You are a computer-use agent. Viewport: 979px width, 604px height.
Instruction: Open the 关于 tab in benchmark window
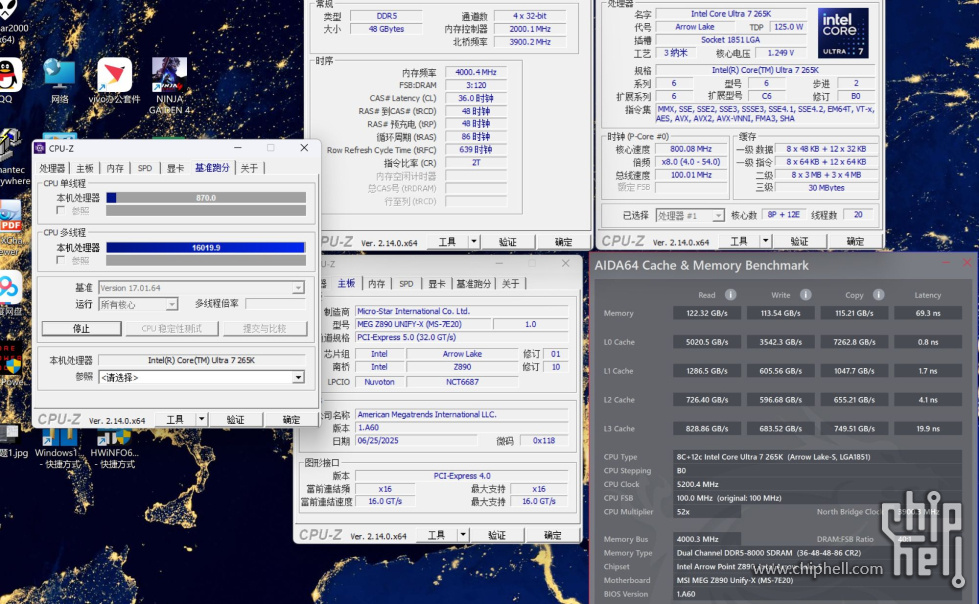point(249,168)
